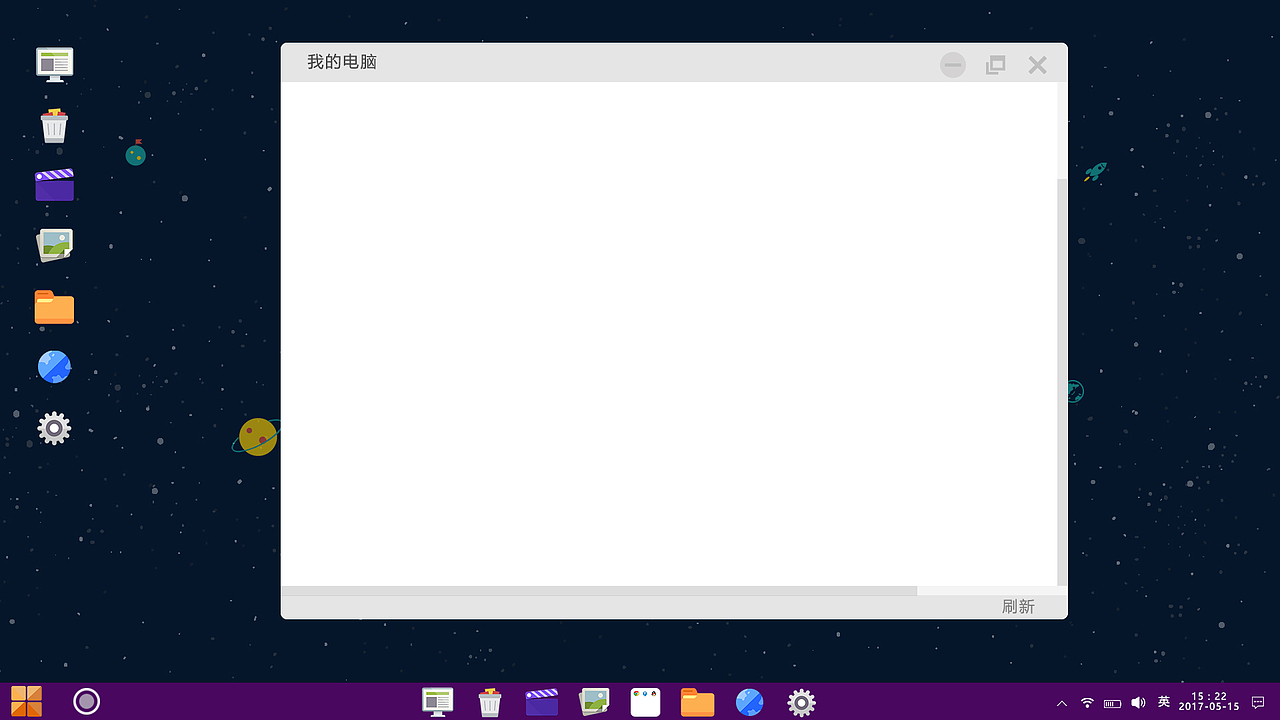This screenshot has height=720, width=1280.
Task: Click 刷新 to refresh My Computer
Action: pyautogui.click(x=1018, y=605)
